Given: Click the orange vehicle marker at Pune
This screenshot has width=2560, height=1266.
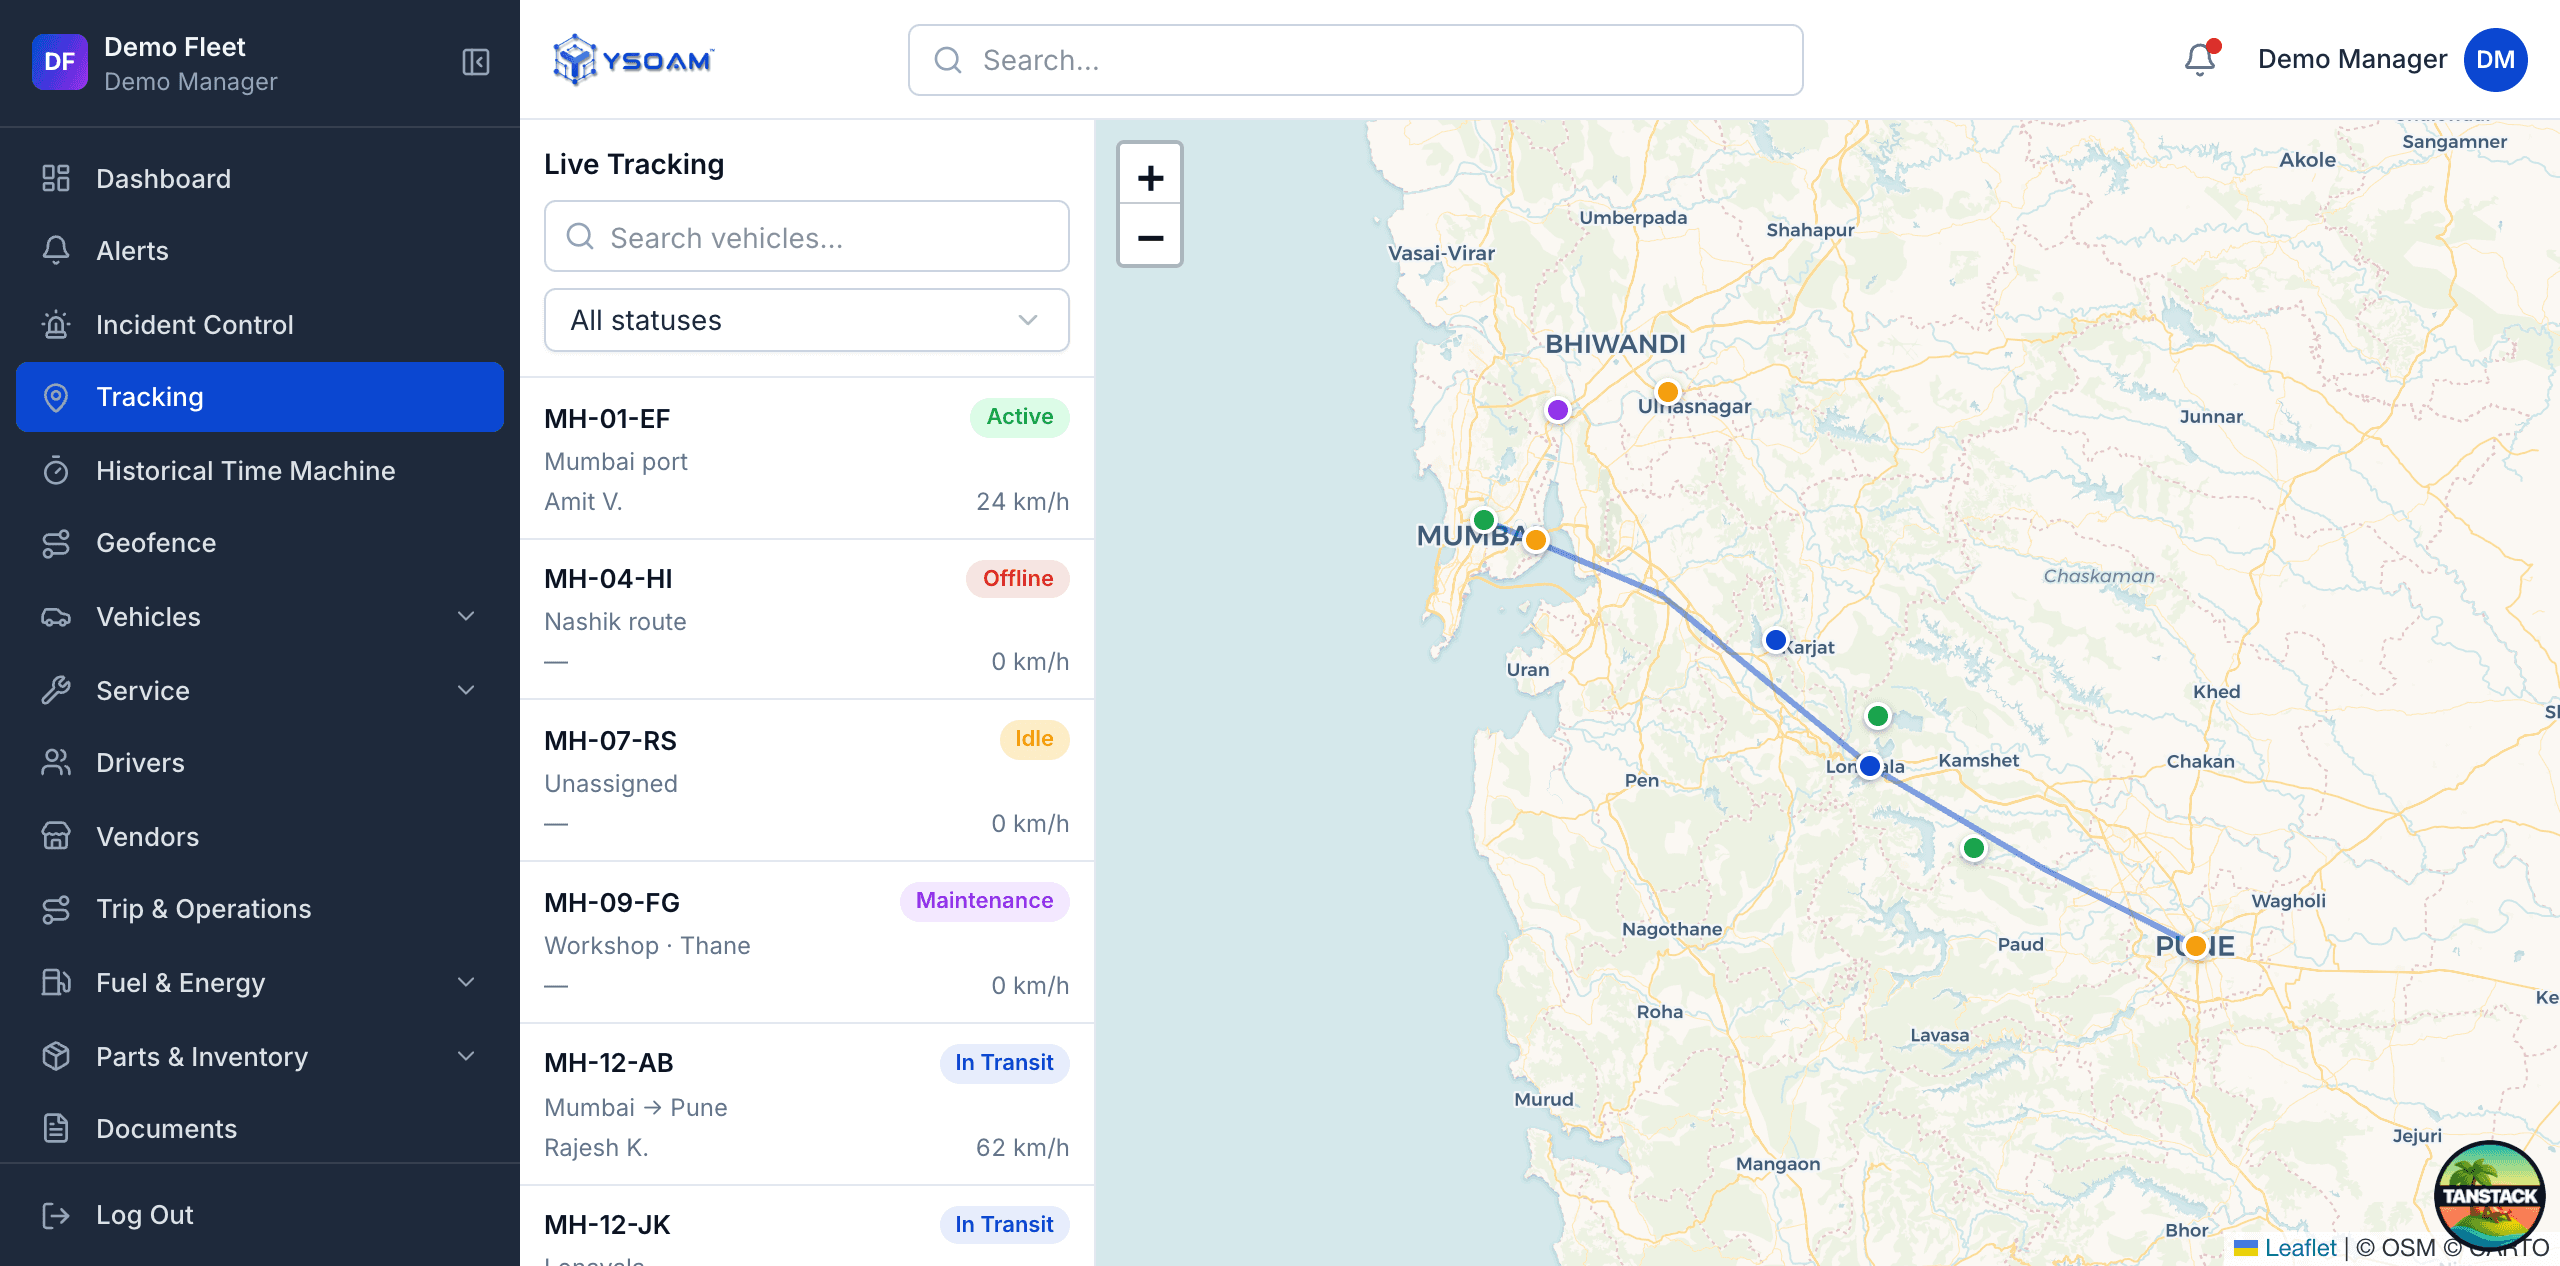Looking at the screenshot, I should click(2196, 946).
